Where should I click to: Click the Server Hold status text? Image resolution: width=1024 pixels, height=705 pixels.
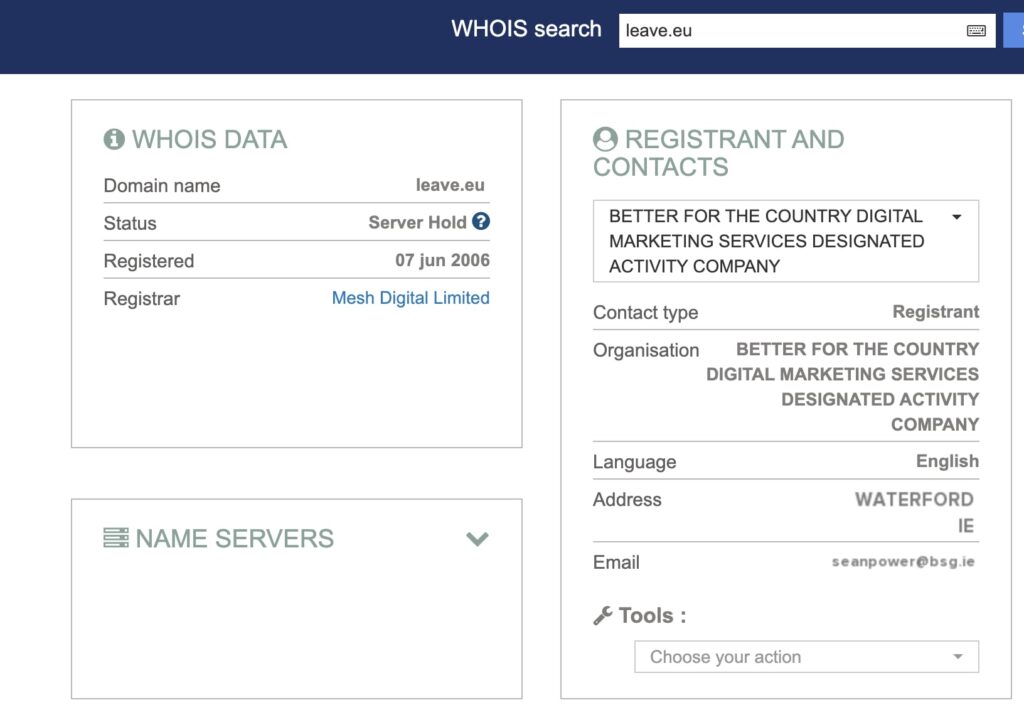[x=417, y=222]
